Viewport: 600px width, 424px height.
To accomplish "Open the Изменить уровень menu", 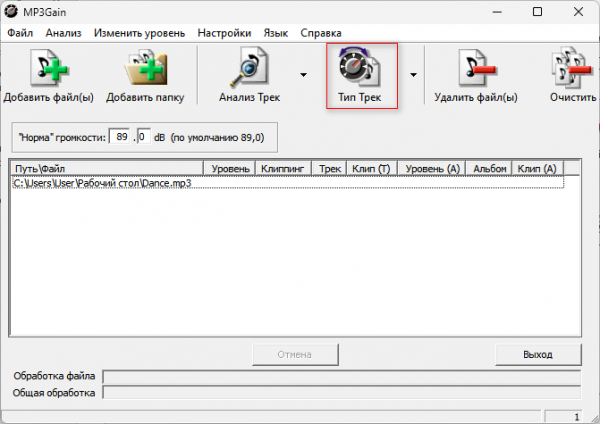I will click(x=139, y=33).
